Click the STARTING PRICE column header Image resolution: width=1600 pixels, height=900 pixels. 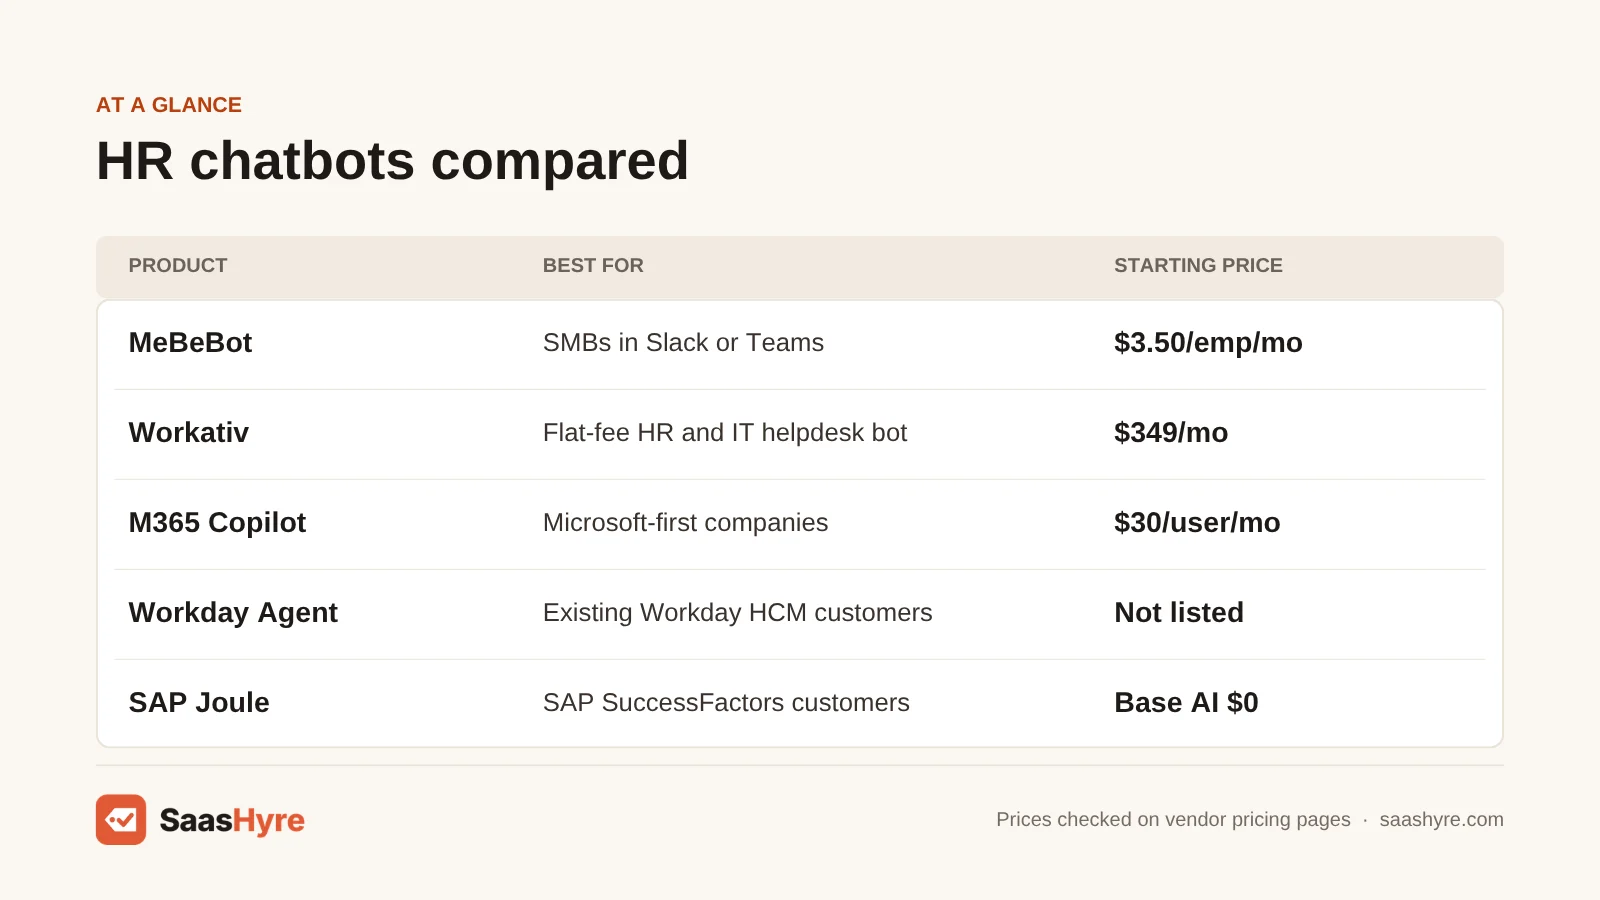click(x=1198, y=265)
